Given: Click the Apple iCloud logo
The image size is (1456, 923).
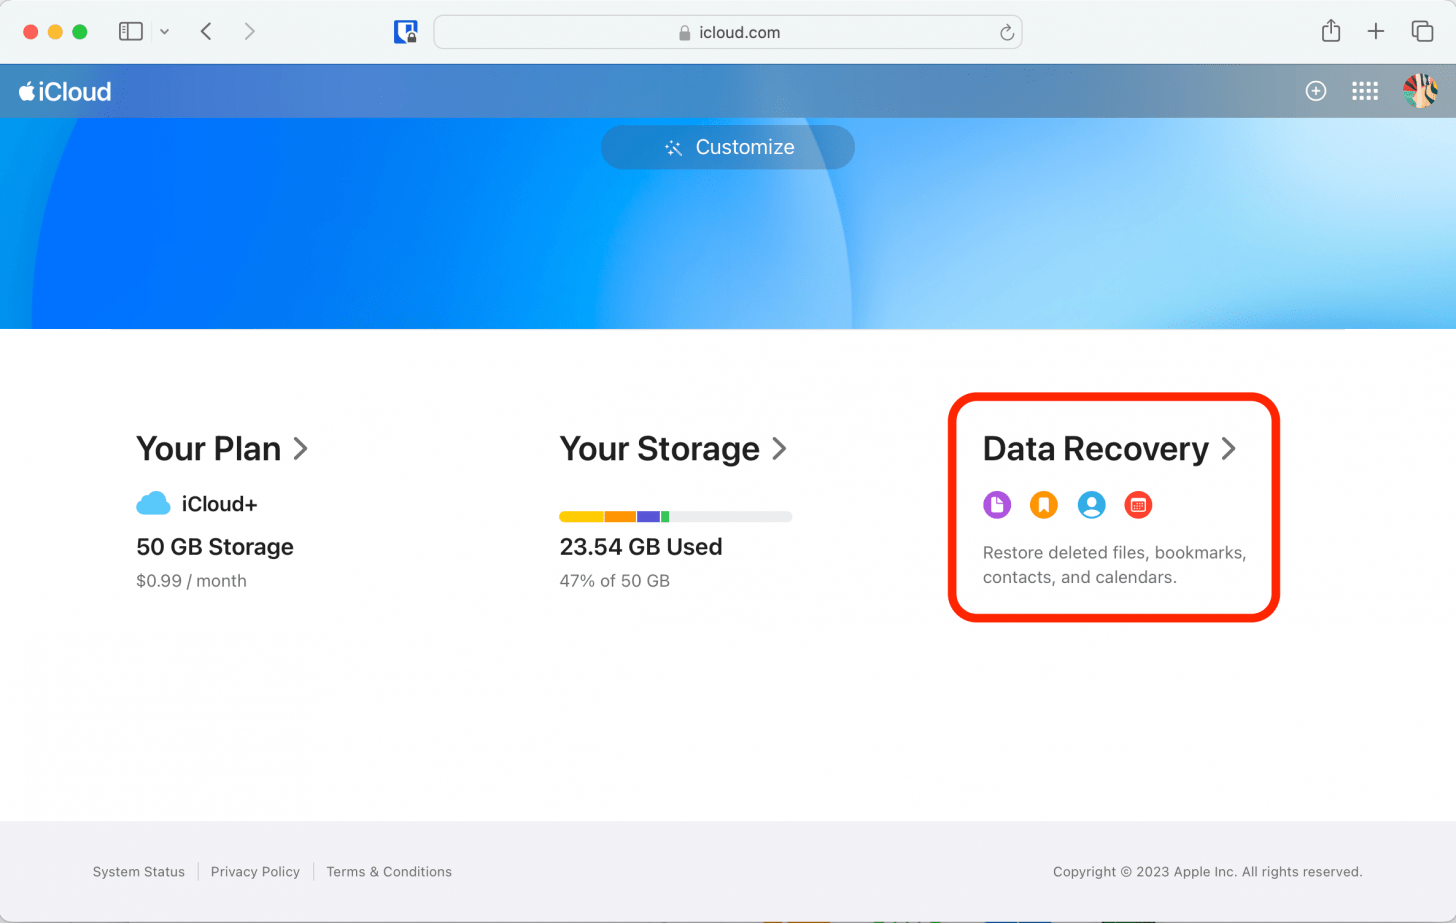Looking at the screenshot, I should (x=64, y=90).
